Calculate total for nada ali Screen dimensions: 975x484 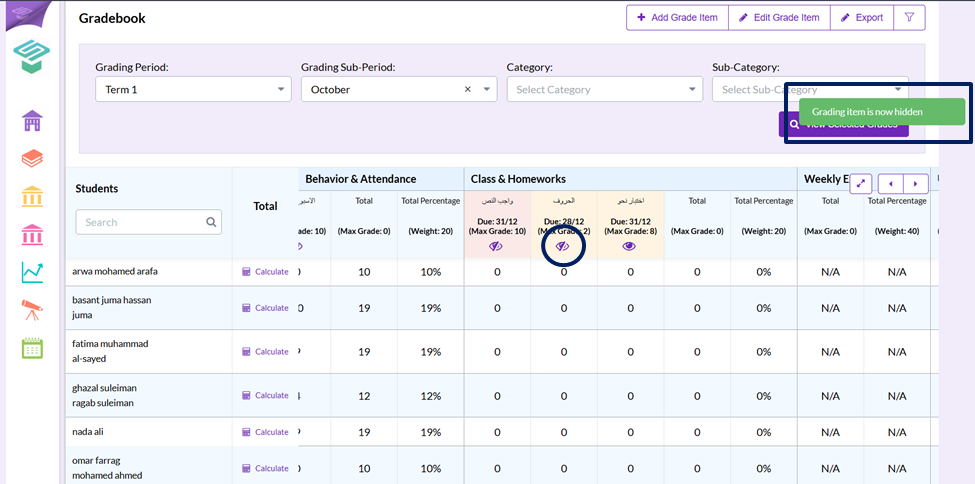pyautogui.click(x=266, y=432)
